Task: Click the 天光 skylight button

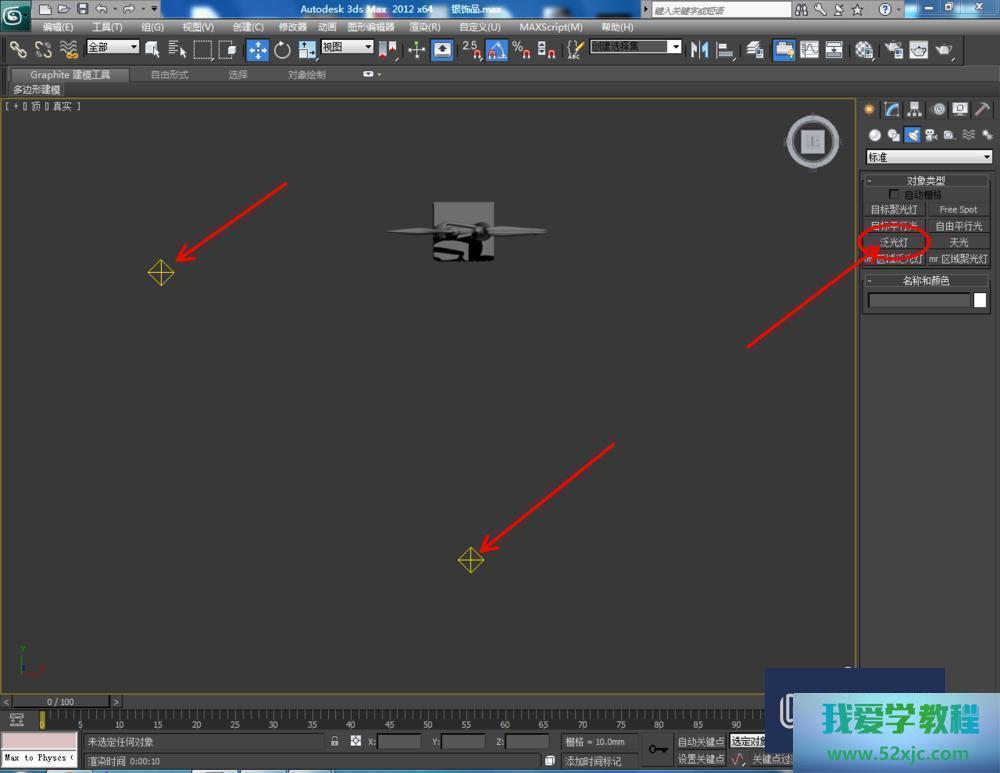Action: (x=958, y=242)
